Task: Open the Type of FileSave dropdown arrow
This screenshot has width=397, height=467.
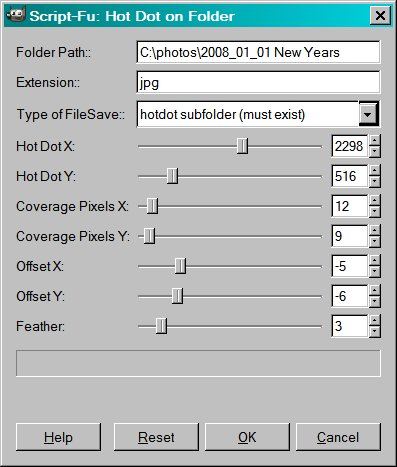Action: point(368,115)
